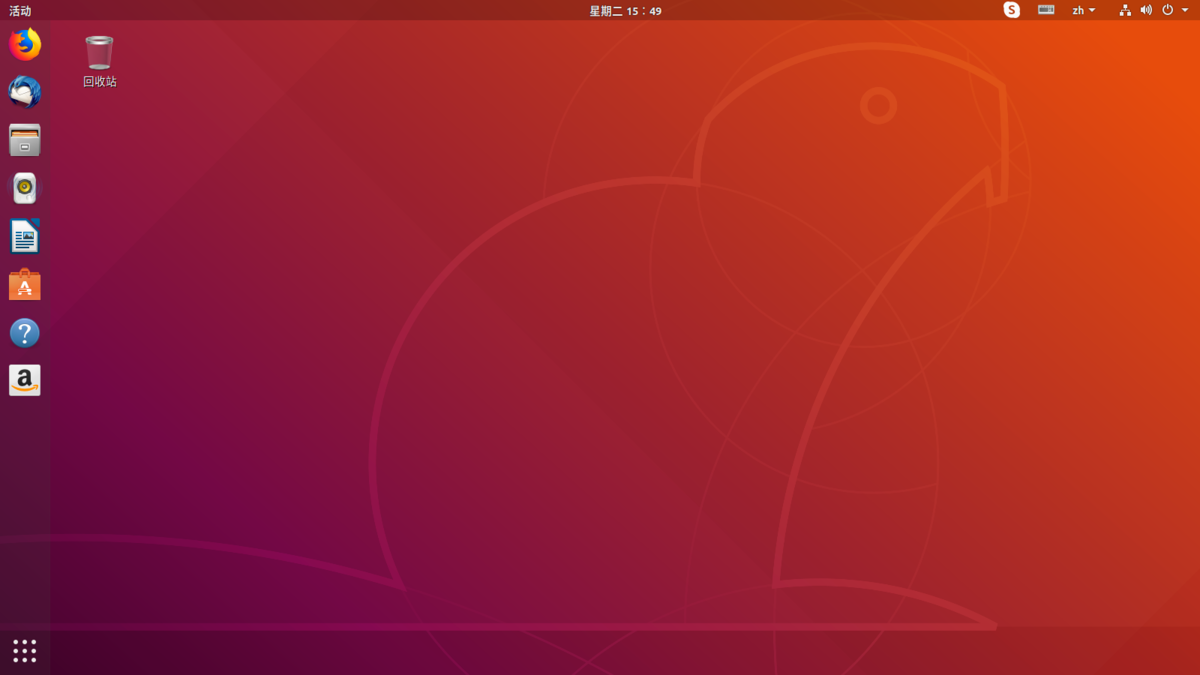Open the Files file manager
This screenshot has height=675, width=1200.
(24, 140)
